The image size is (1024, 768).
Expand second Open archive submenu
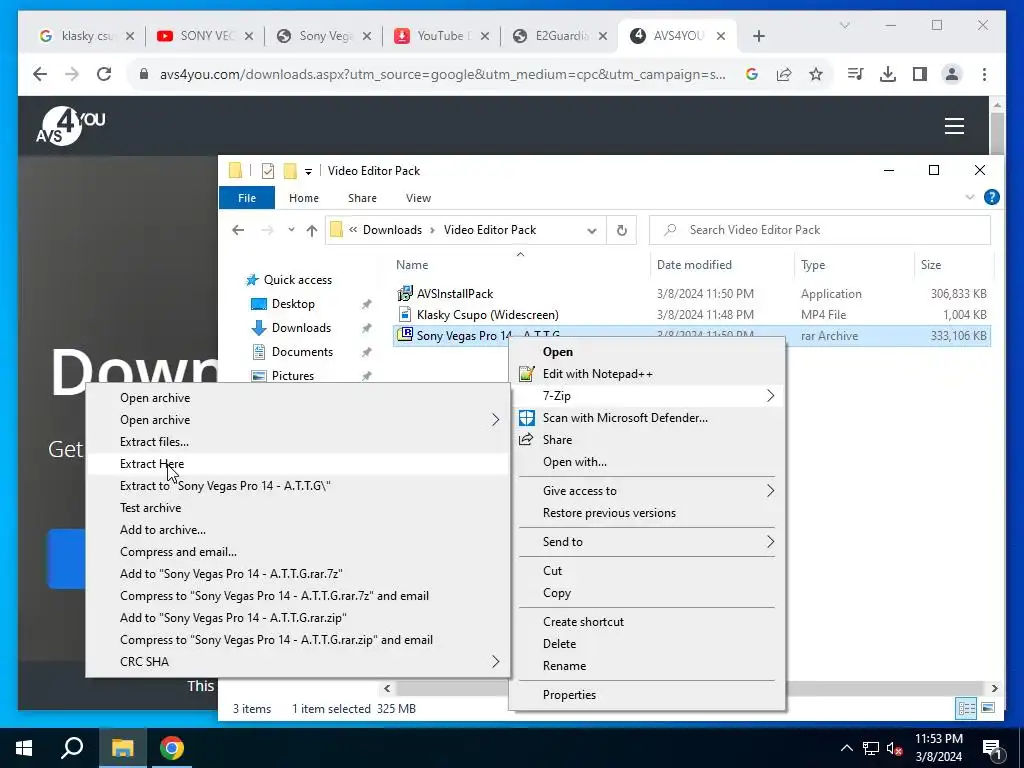tap(495, 420)
